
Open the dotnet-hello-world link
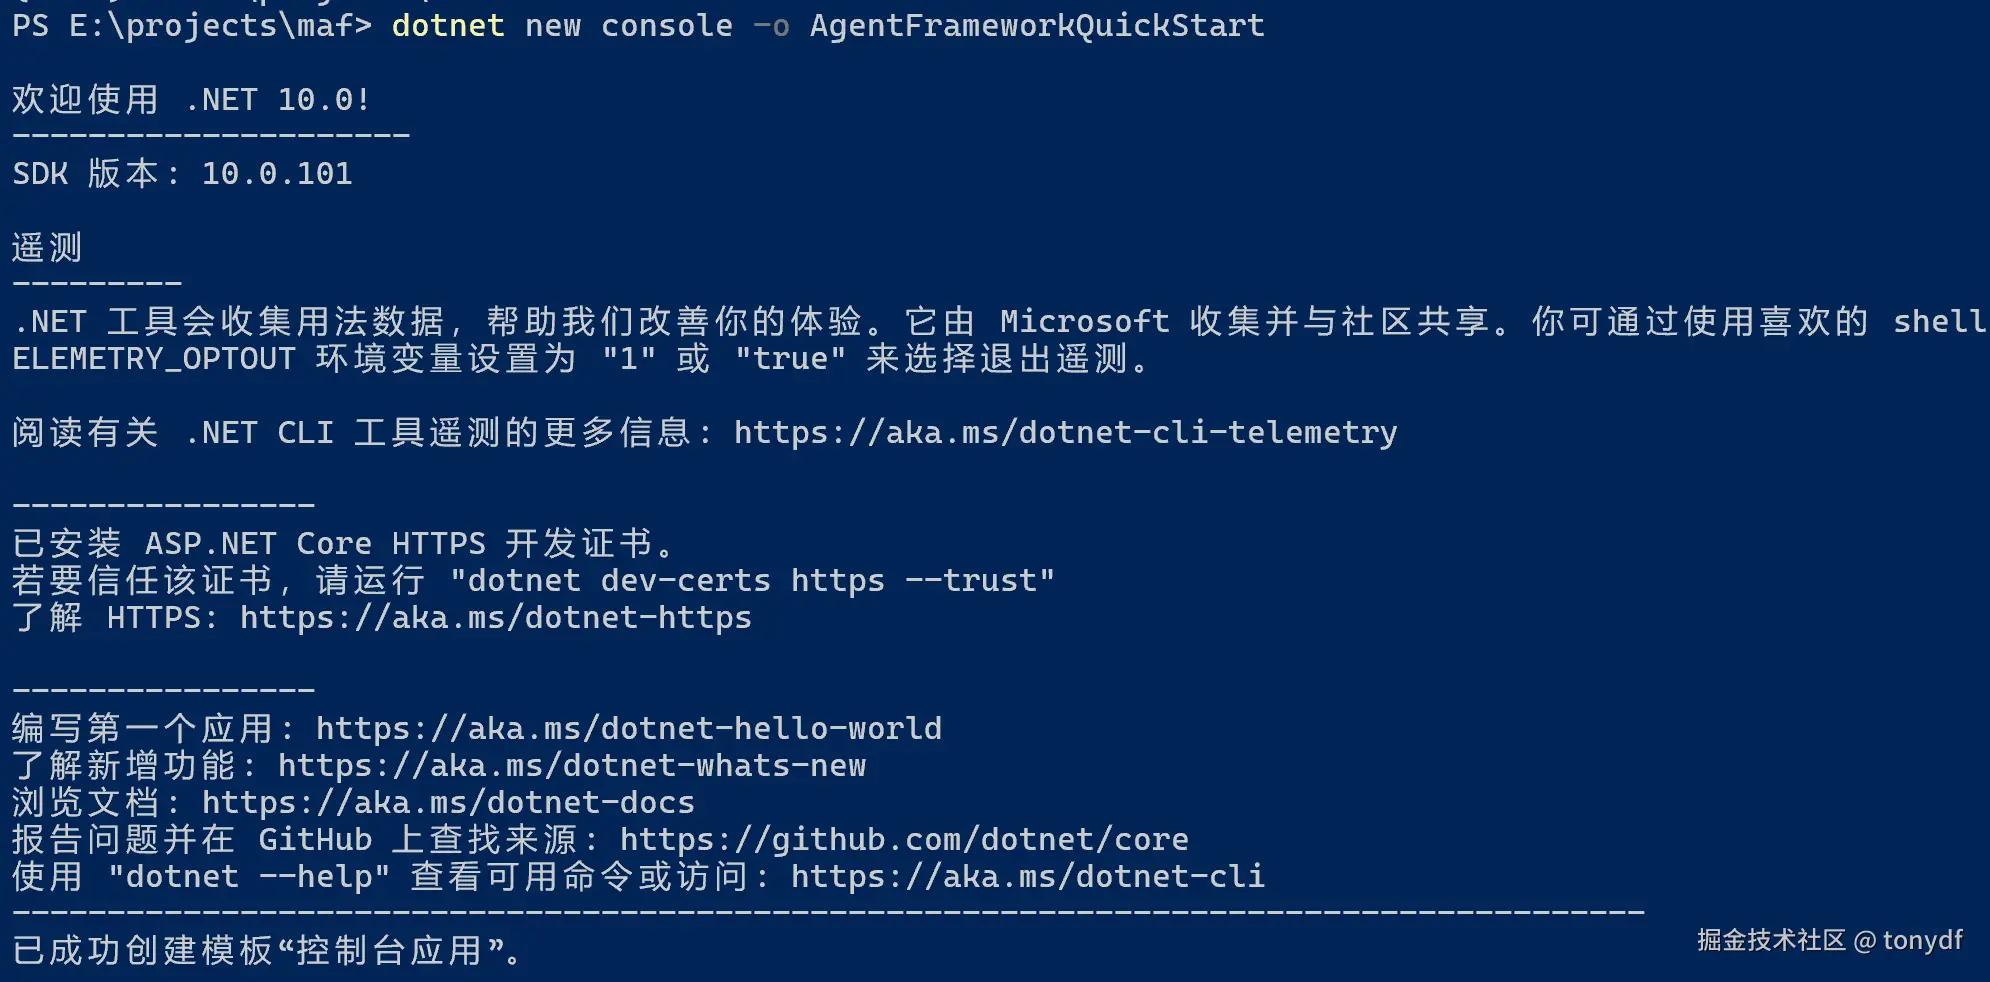tap(629, 729)
